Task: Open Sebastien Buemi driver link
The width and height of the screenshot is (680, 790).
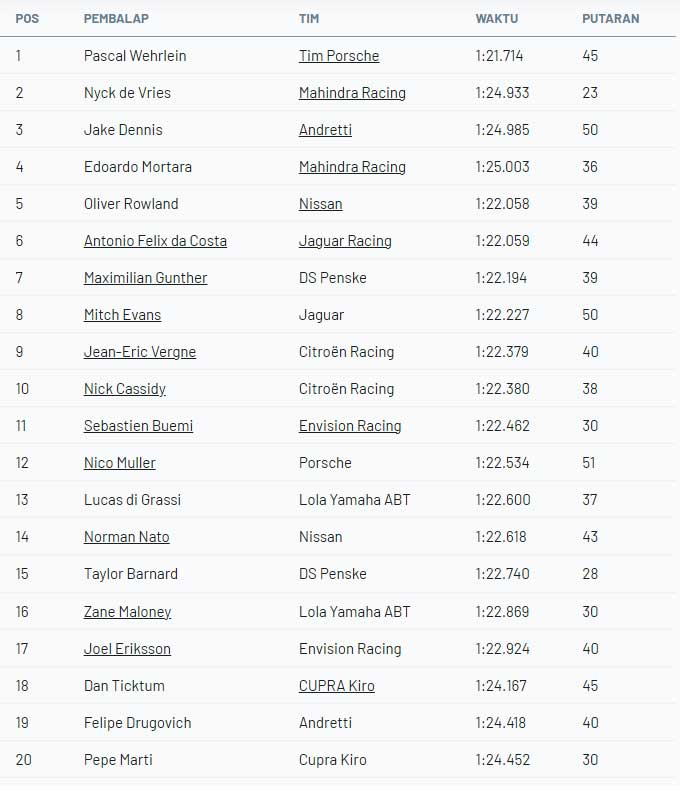Action: [138, 426]
